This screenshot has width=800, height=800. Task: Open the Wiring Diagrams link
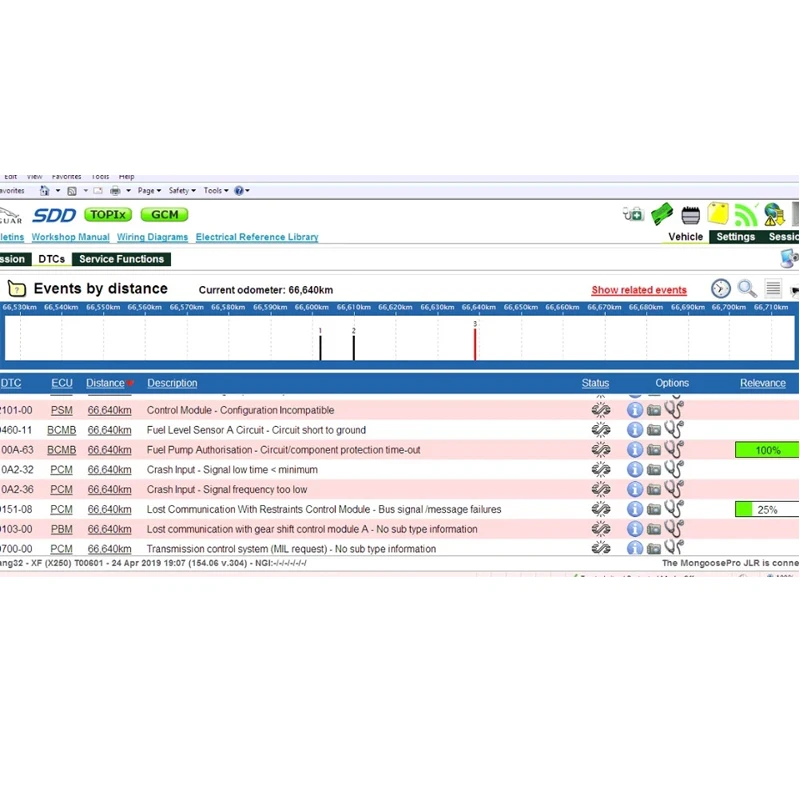(152, 237)
